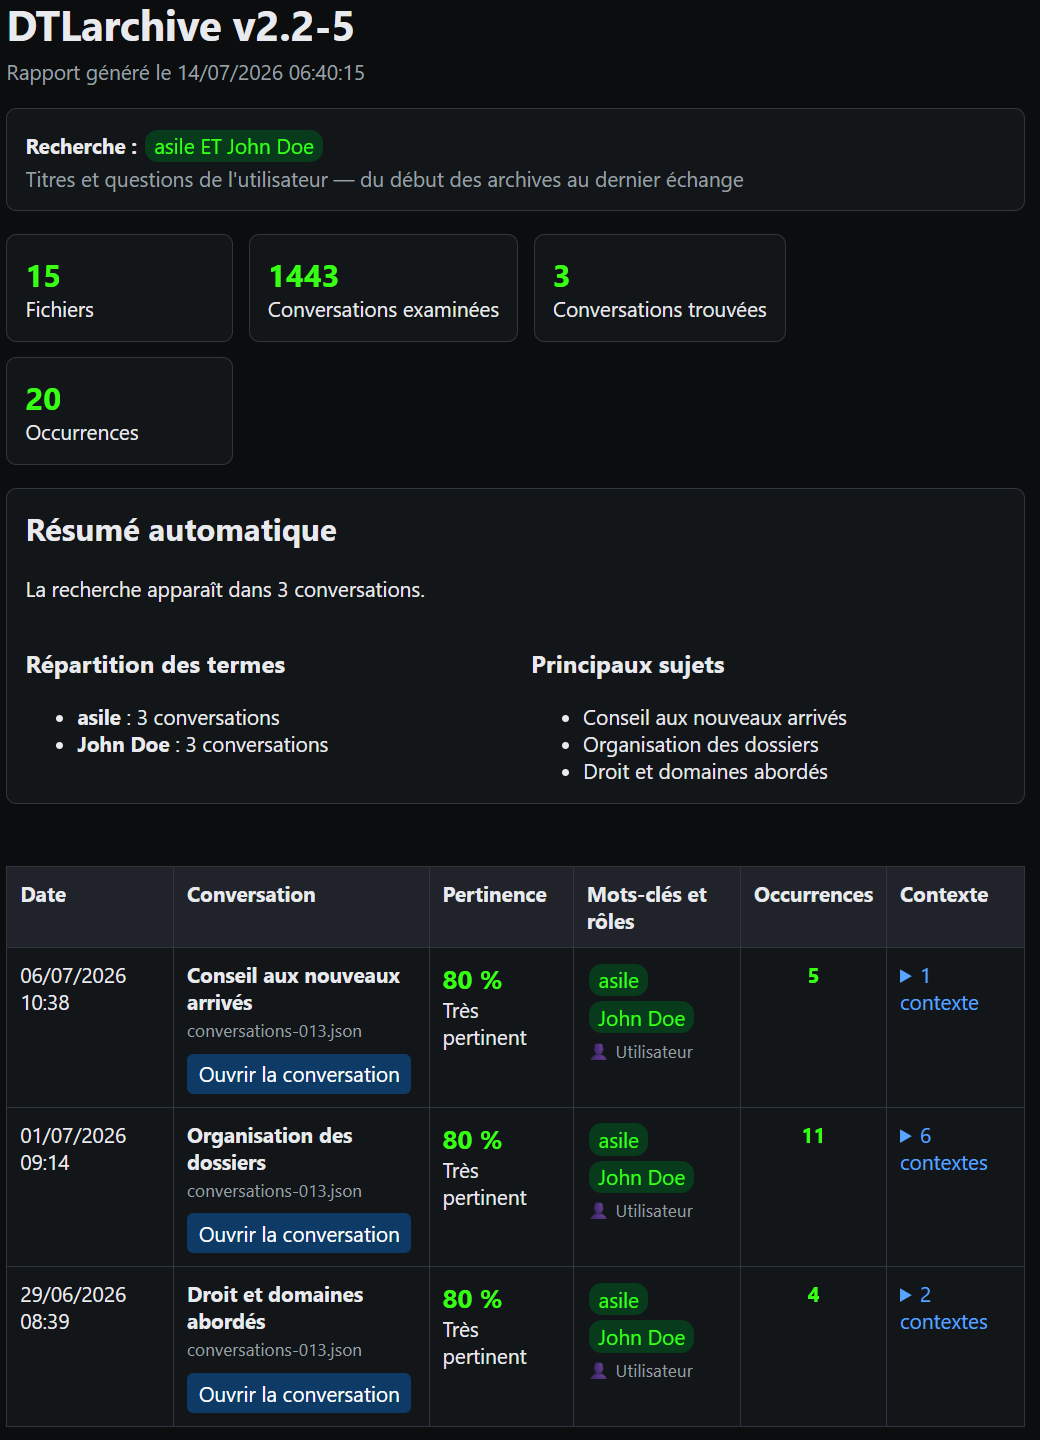The width and height of the screenshot is (1040, 1440).
Task: Click the 'Répartition des termes' heading
Action: point(155,665)
